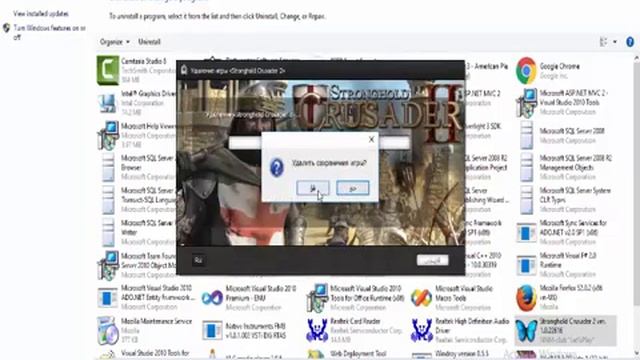
Task: Select the Realtek Card Reader icon
Action: pyautogui.click(x=317, y=330)
